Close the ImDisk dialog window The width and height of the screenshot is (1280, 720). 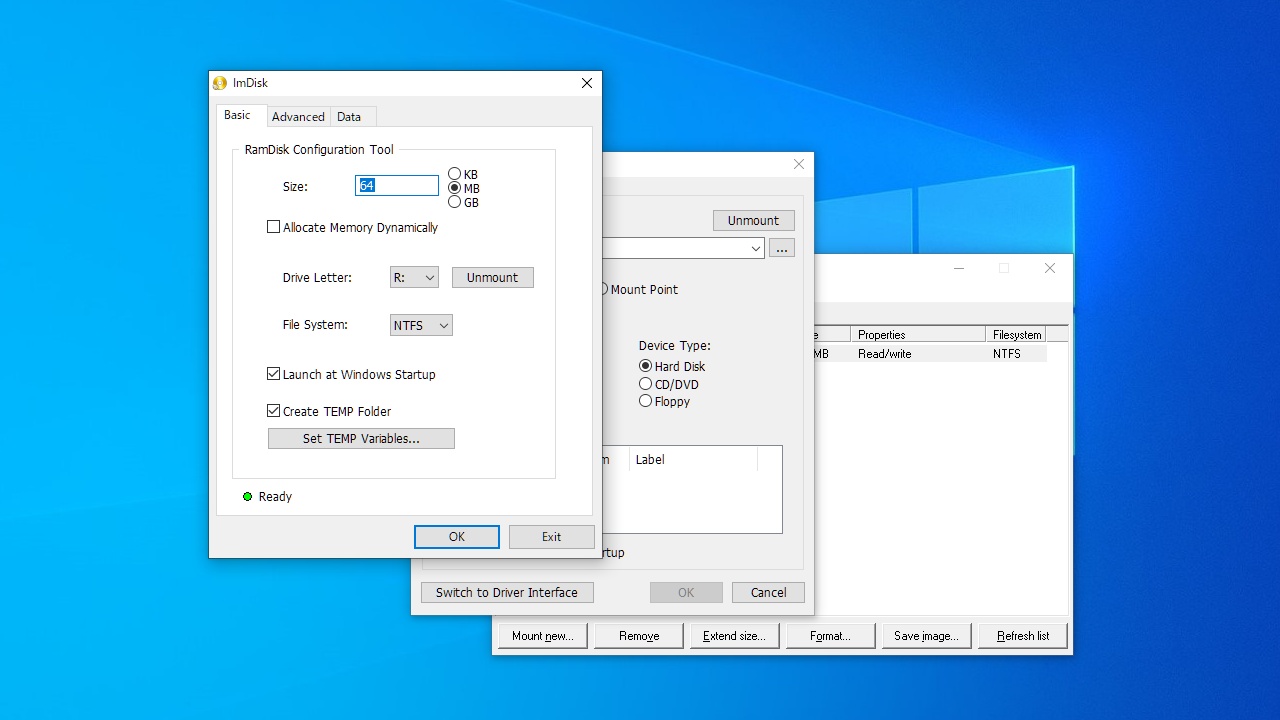(x=587, y=83)
